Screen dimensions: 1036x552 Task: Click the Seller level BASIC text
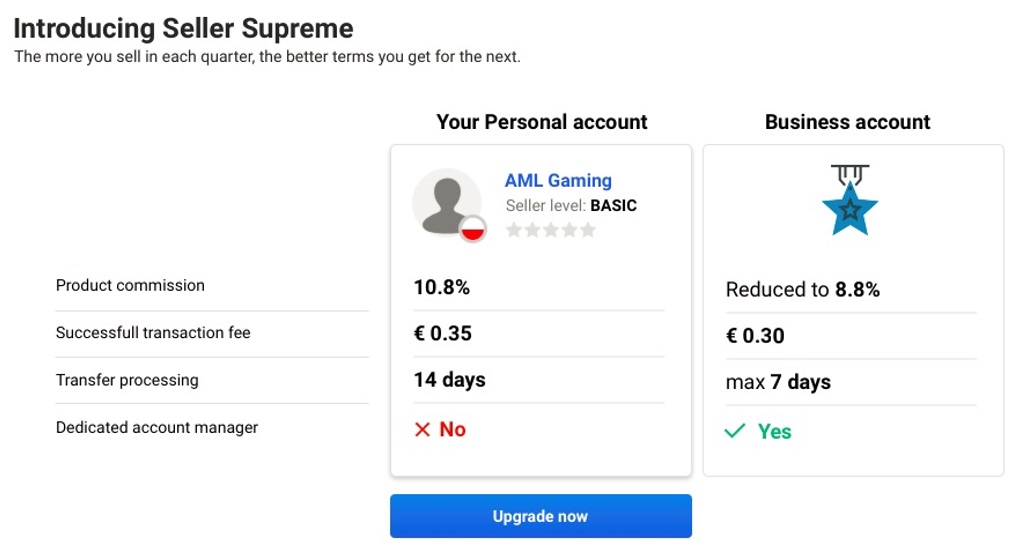(x=571, y=206)
